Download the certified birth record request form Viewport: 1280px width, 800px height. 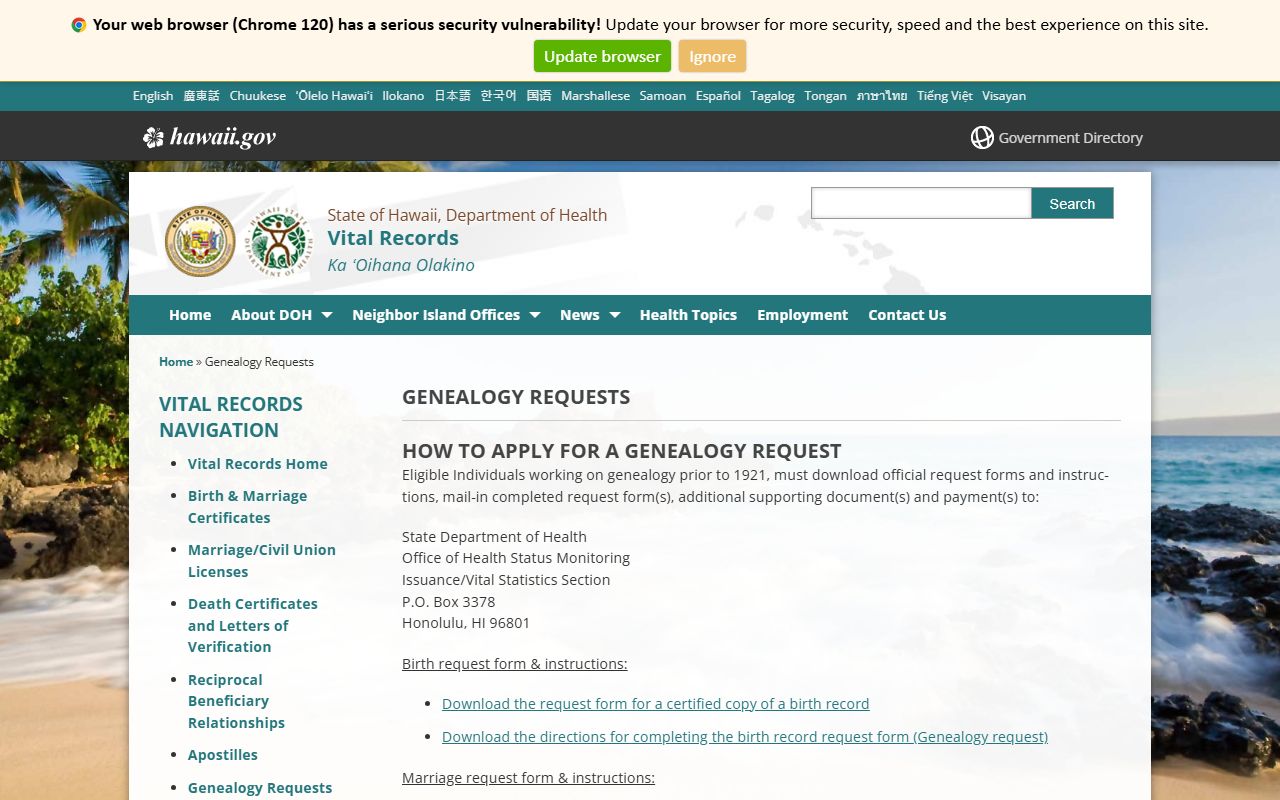pos(656,704)
